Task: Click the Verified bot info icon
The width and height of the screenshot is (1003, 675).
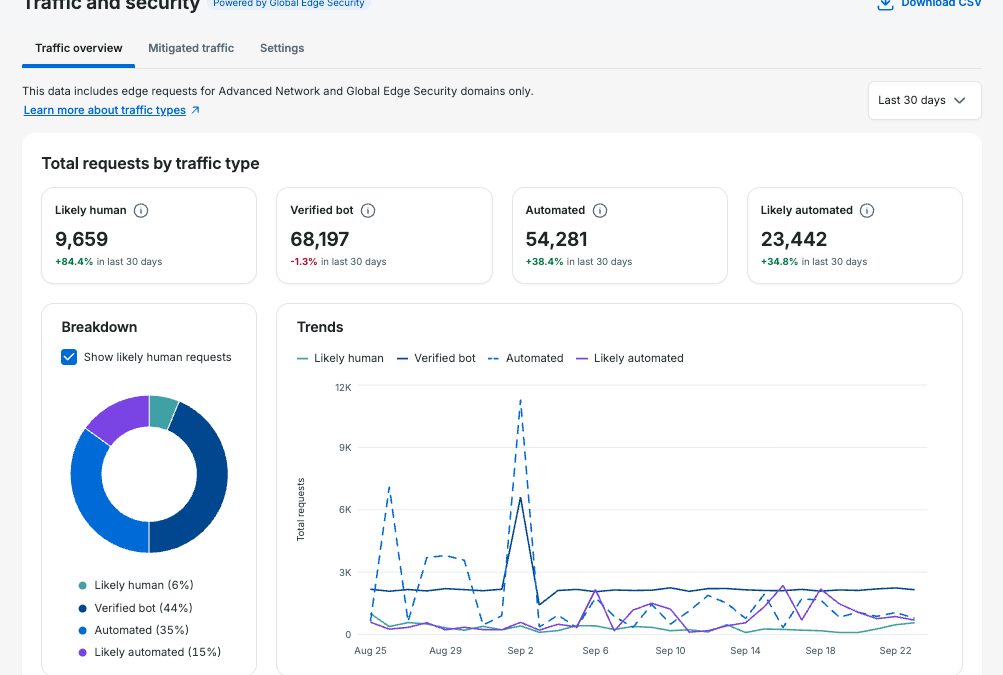Action: tap(368, 210)
